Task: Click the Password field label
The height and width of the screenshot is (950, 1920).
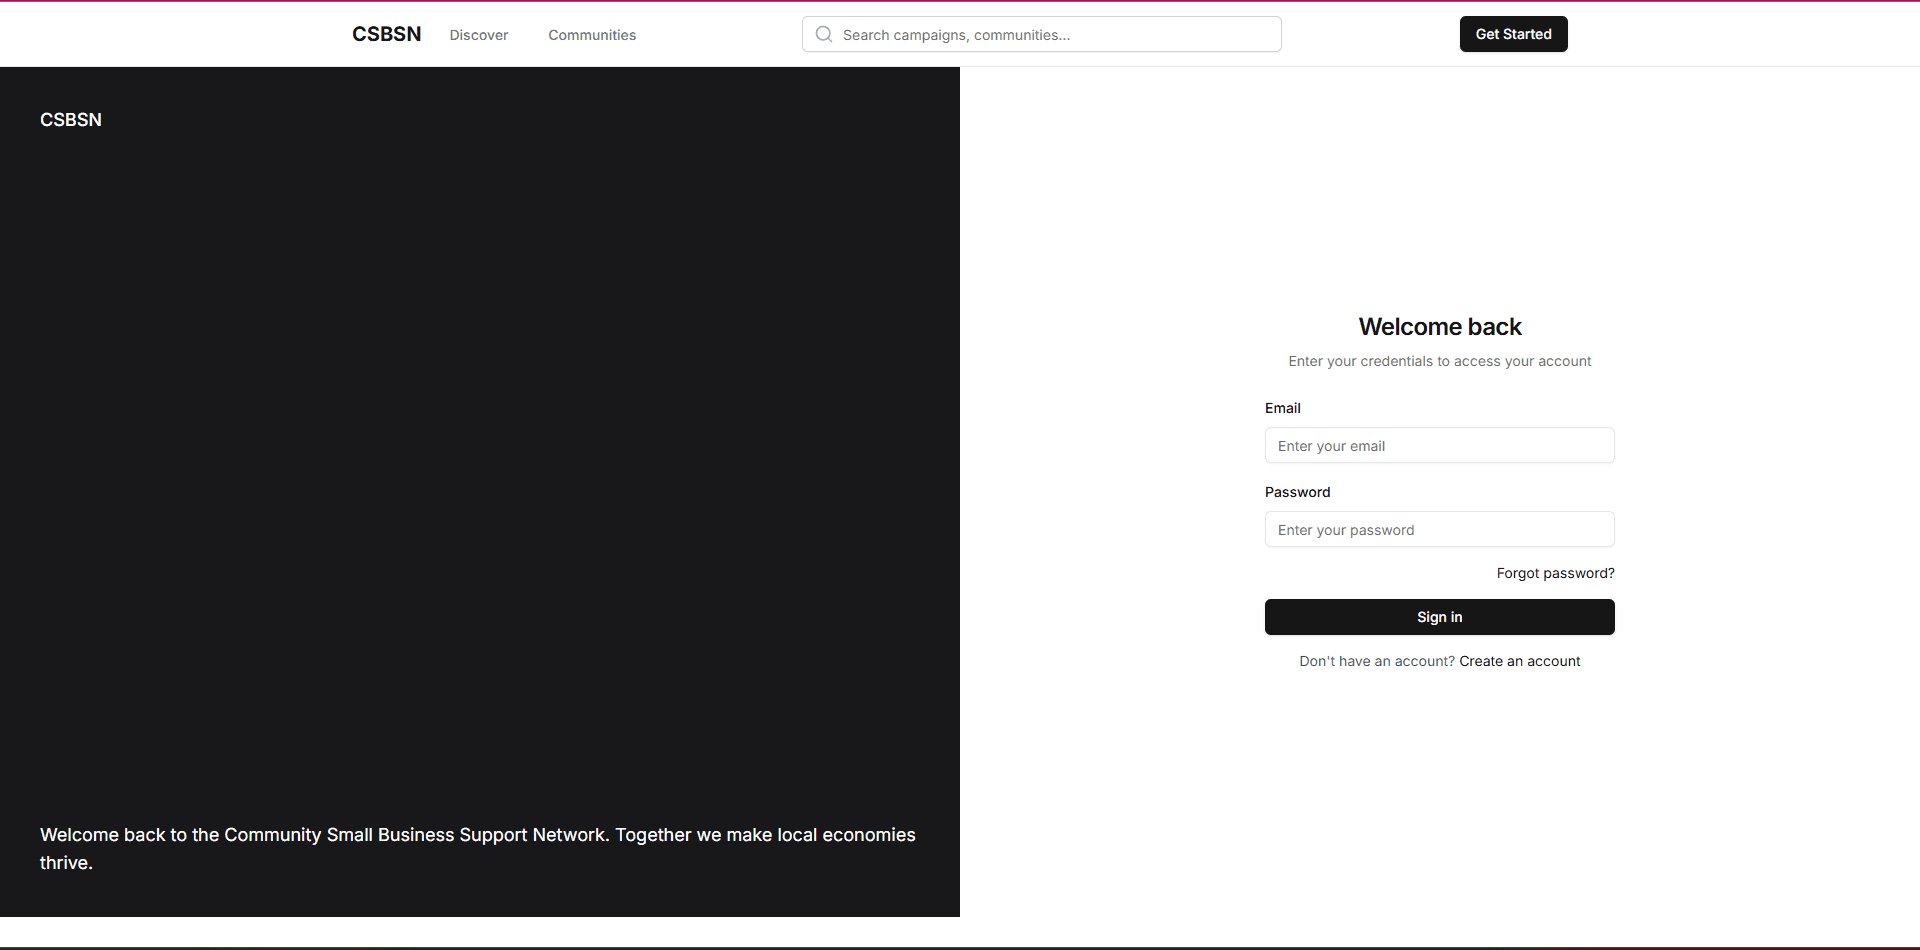Action: click(x=1298, y=492)
